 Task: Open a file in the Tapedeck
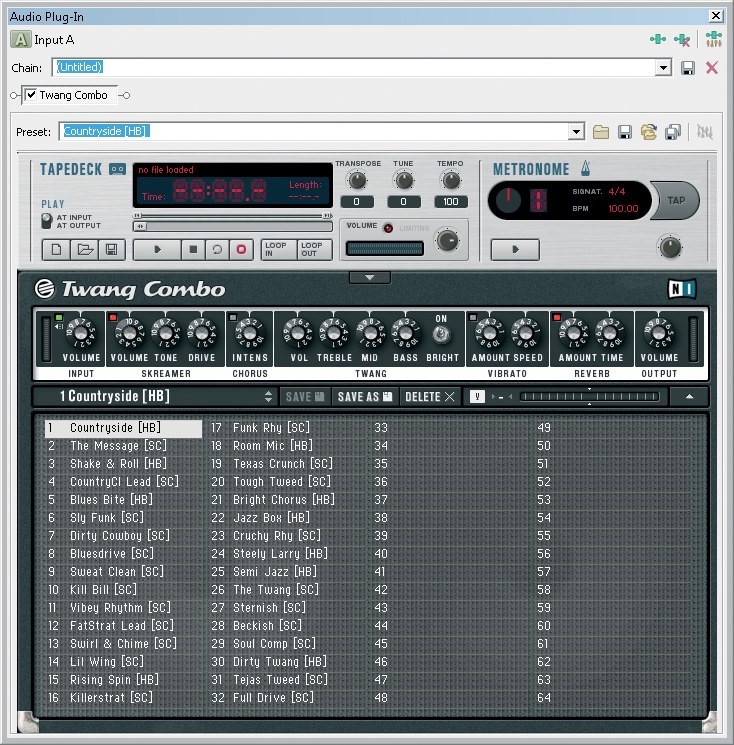pyautogui.click(x=85, y=249)
